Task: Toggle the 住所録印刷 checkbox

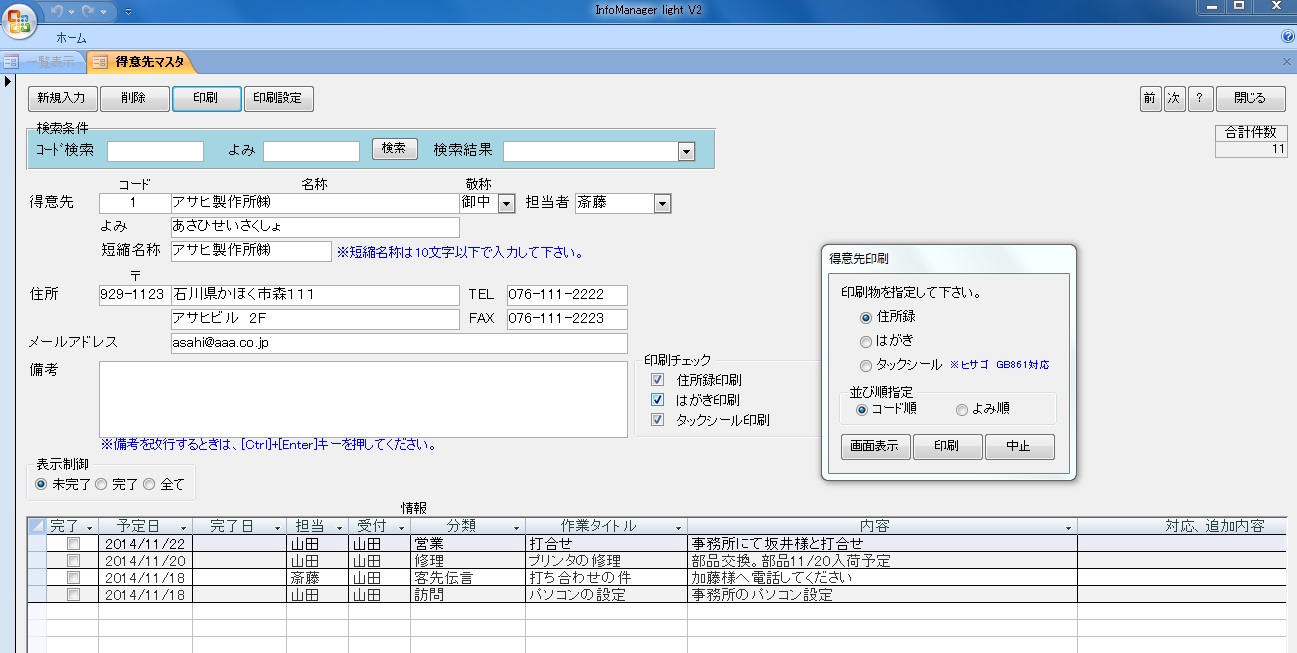Action: (x=657, y=380)
